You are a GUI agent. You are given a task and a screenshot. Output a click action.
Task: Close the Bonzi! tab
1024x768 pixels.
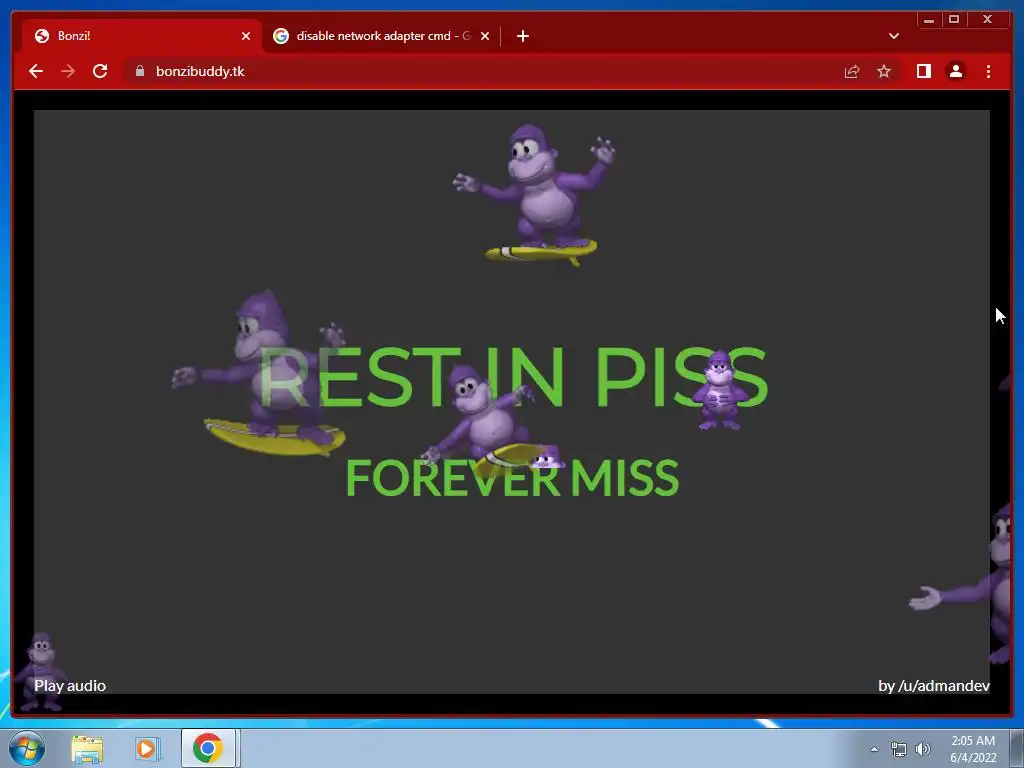pos(246,36)
